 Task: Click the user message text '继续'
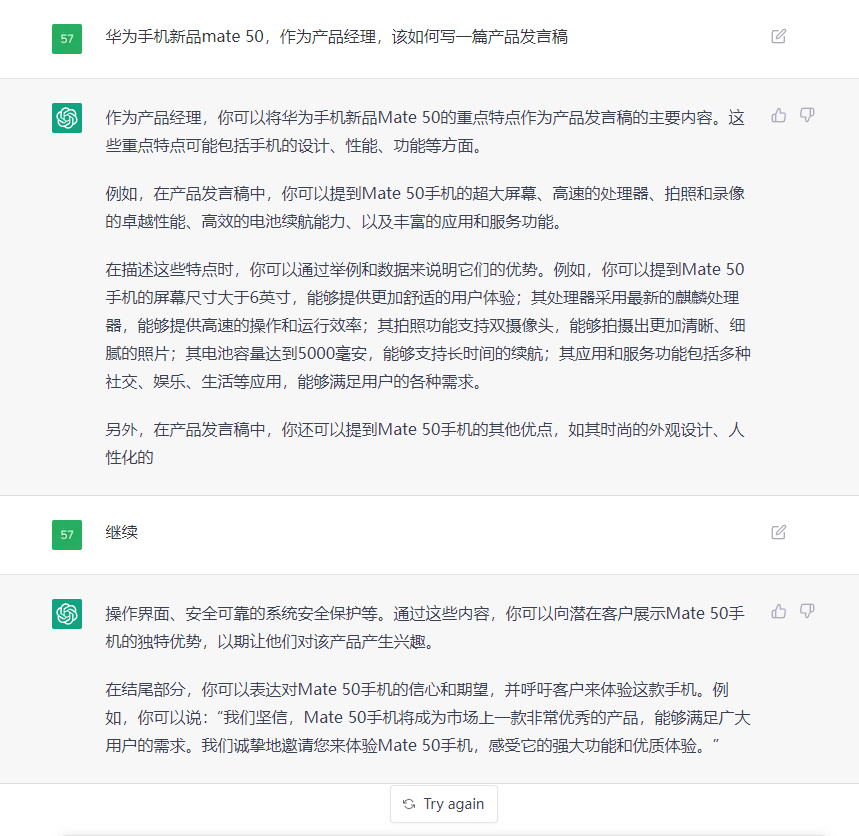(122, 532)
